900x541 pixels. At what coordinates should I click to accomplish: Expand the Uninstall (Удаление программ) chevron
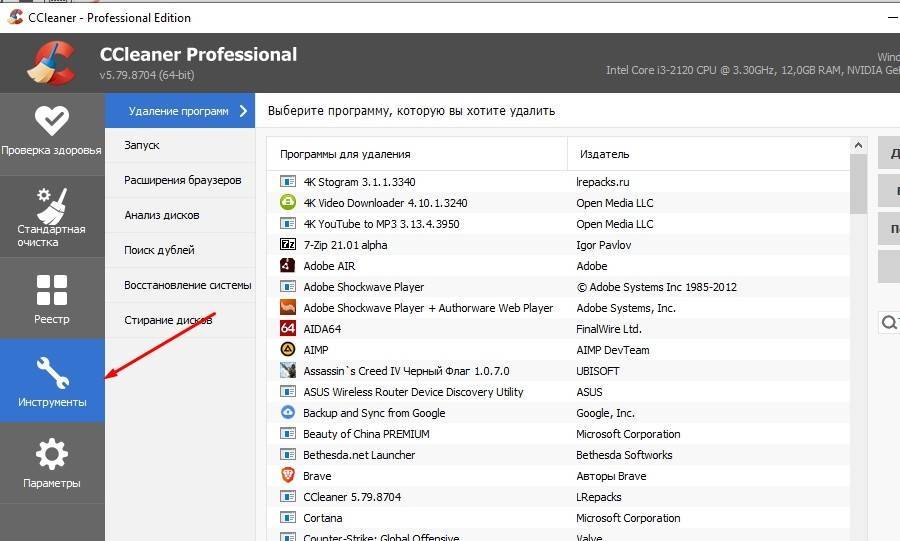[243, 111]
